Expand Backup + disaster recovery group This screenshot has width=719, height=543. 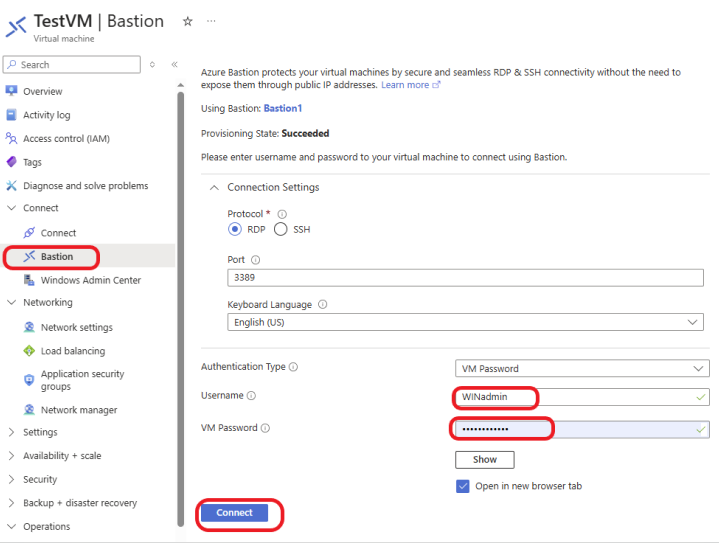click(11, 503)
